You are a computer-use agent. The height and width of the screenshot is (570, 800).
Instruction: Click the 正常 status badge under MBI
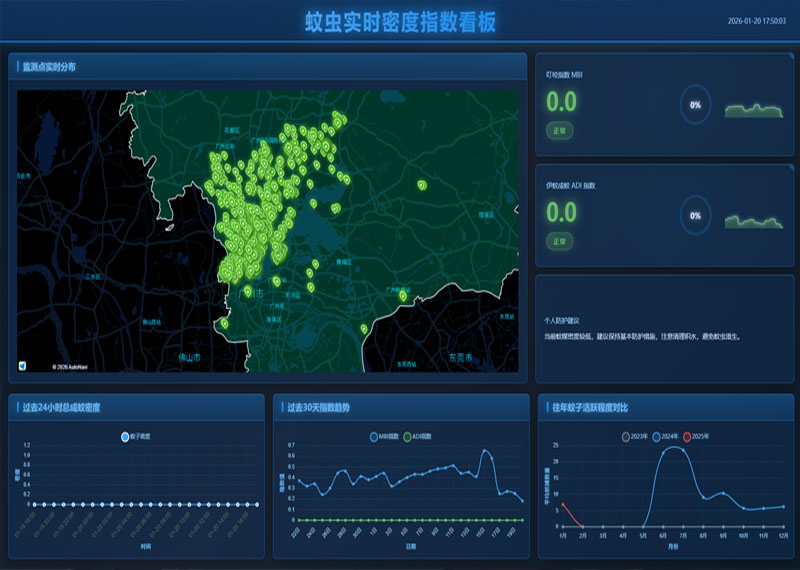pos(559,131)
